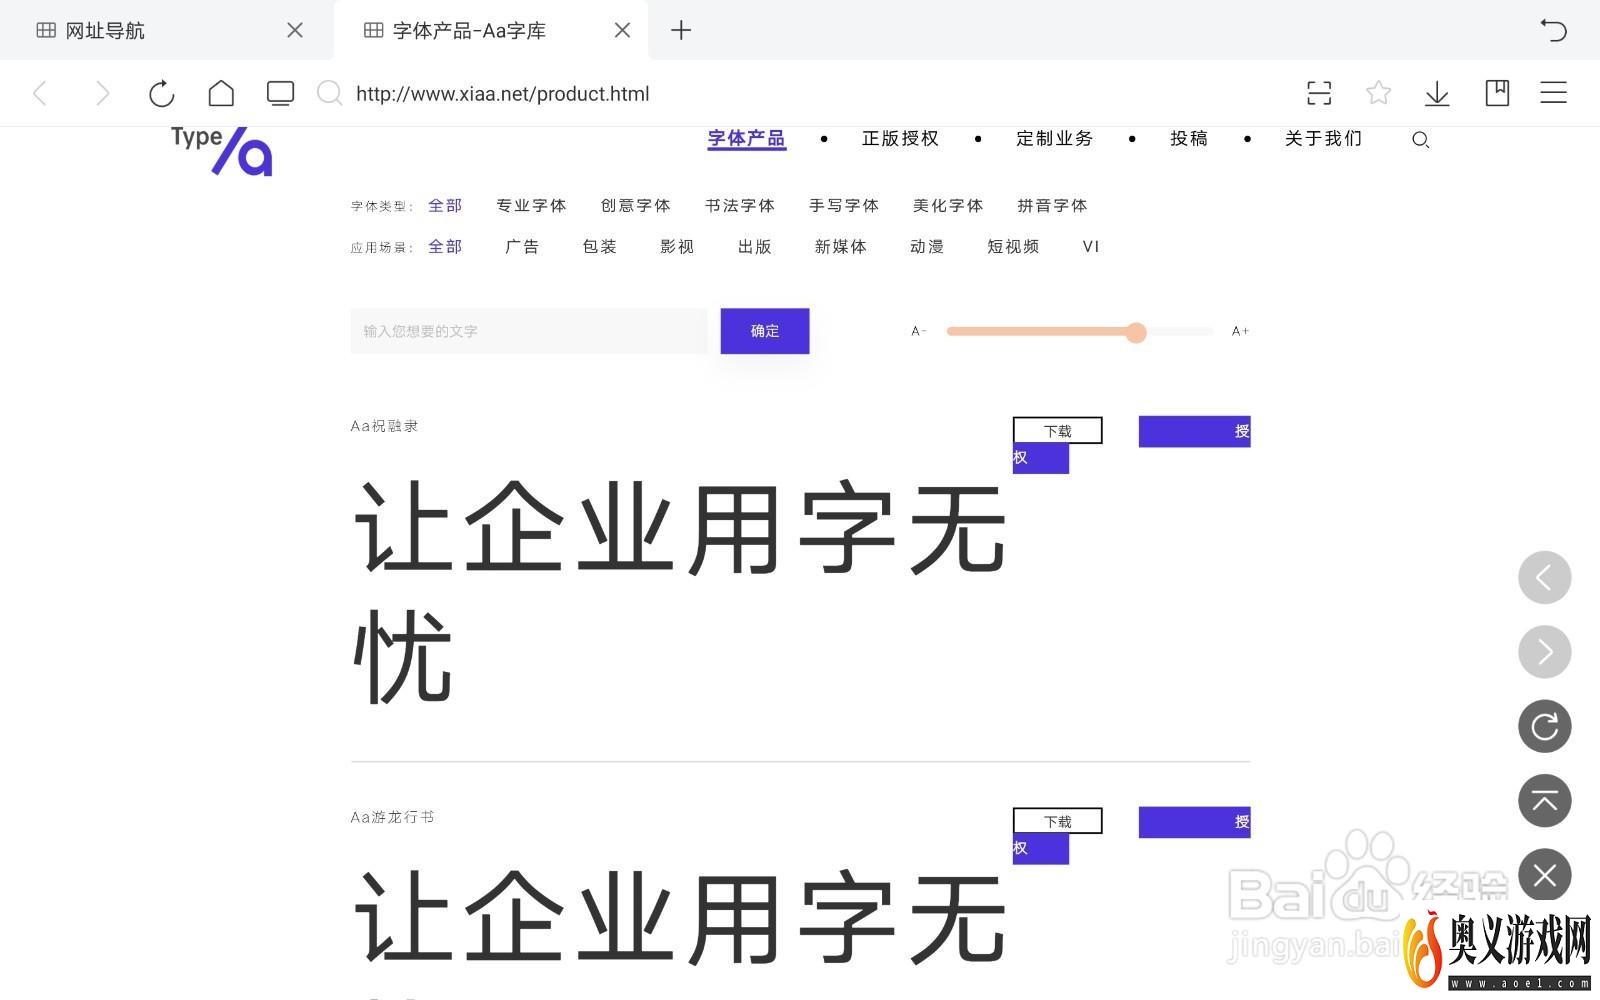Click the 授权 button for Aa游龙行书
1600x1000 pixels.
[1194, 822]
